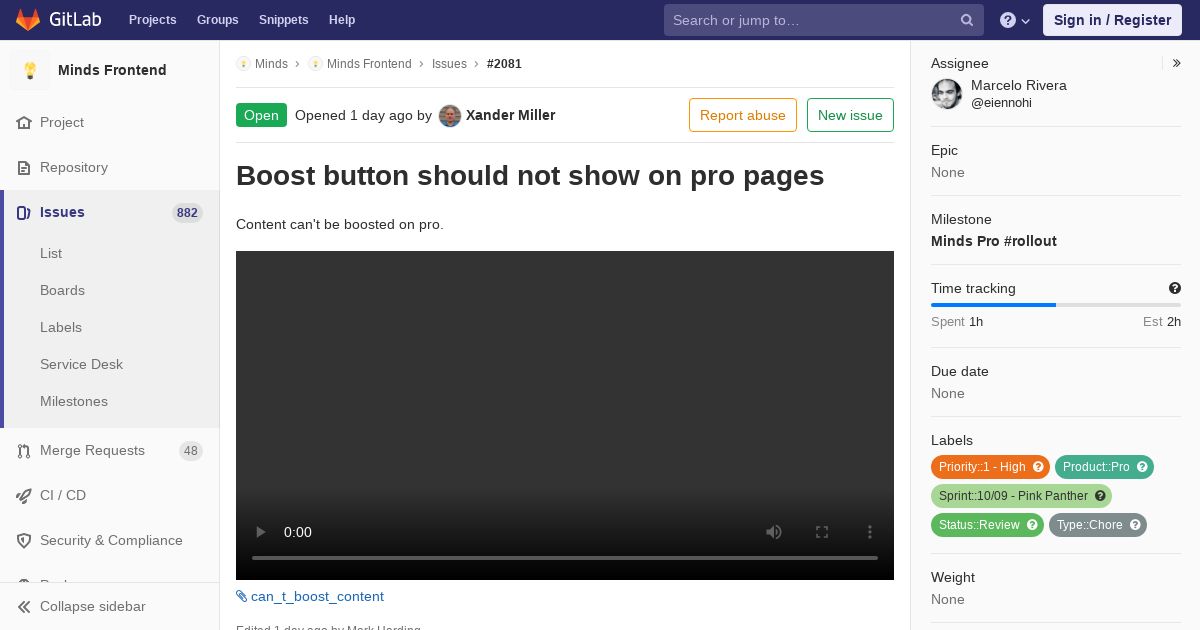Click Minds Frontend in the breadcrumb

(x=369, y=64)
